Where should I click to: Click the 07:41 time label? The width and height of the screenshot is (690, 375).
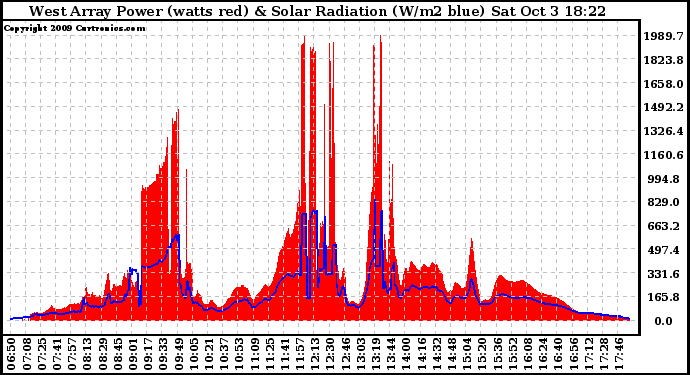pos(57,354)
